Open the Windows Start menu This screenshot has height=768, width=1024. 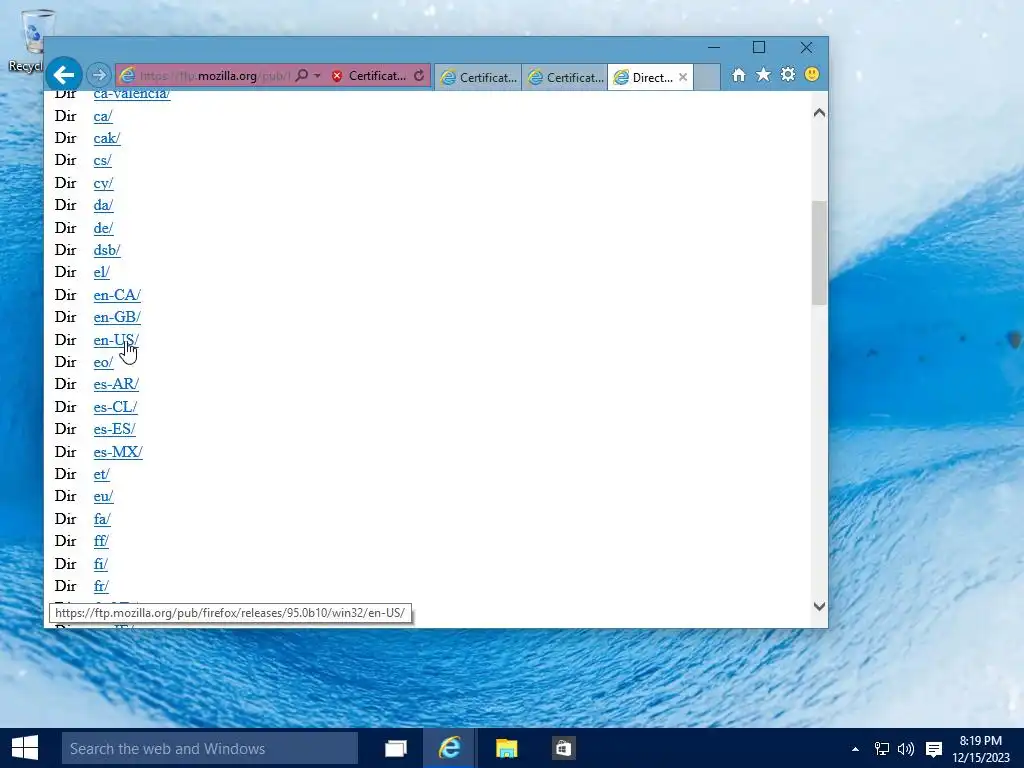(25, 748)
